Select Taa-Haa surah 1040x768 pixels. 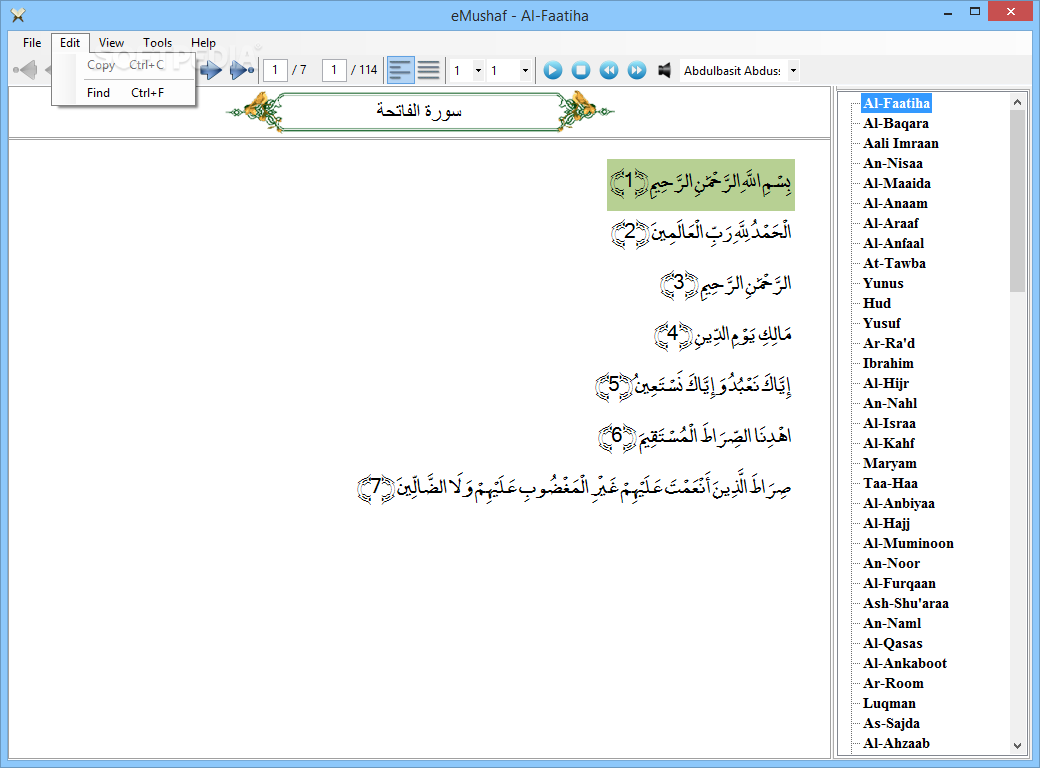pyautogui.click(x=890, y=483)
